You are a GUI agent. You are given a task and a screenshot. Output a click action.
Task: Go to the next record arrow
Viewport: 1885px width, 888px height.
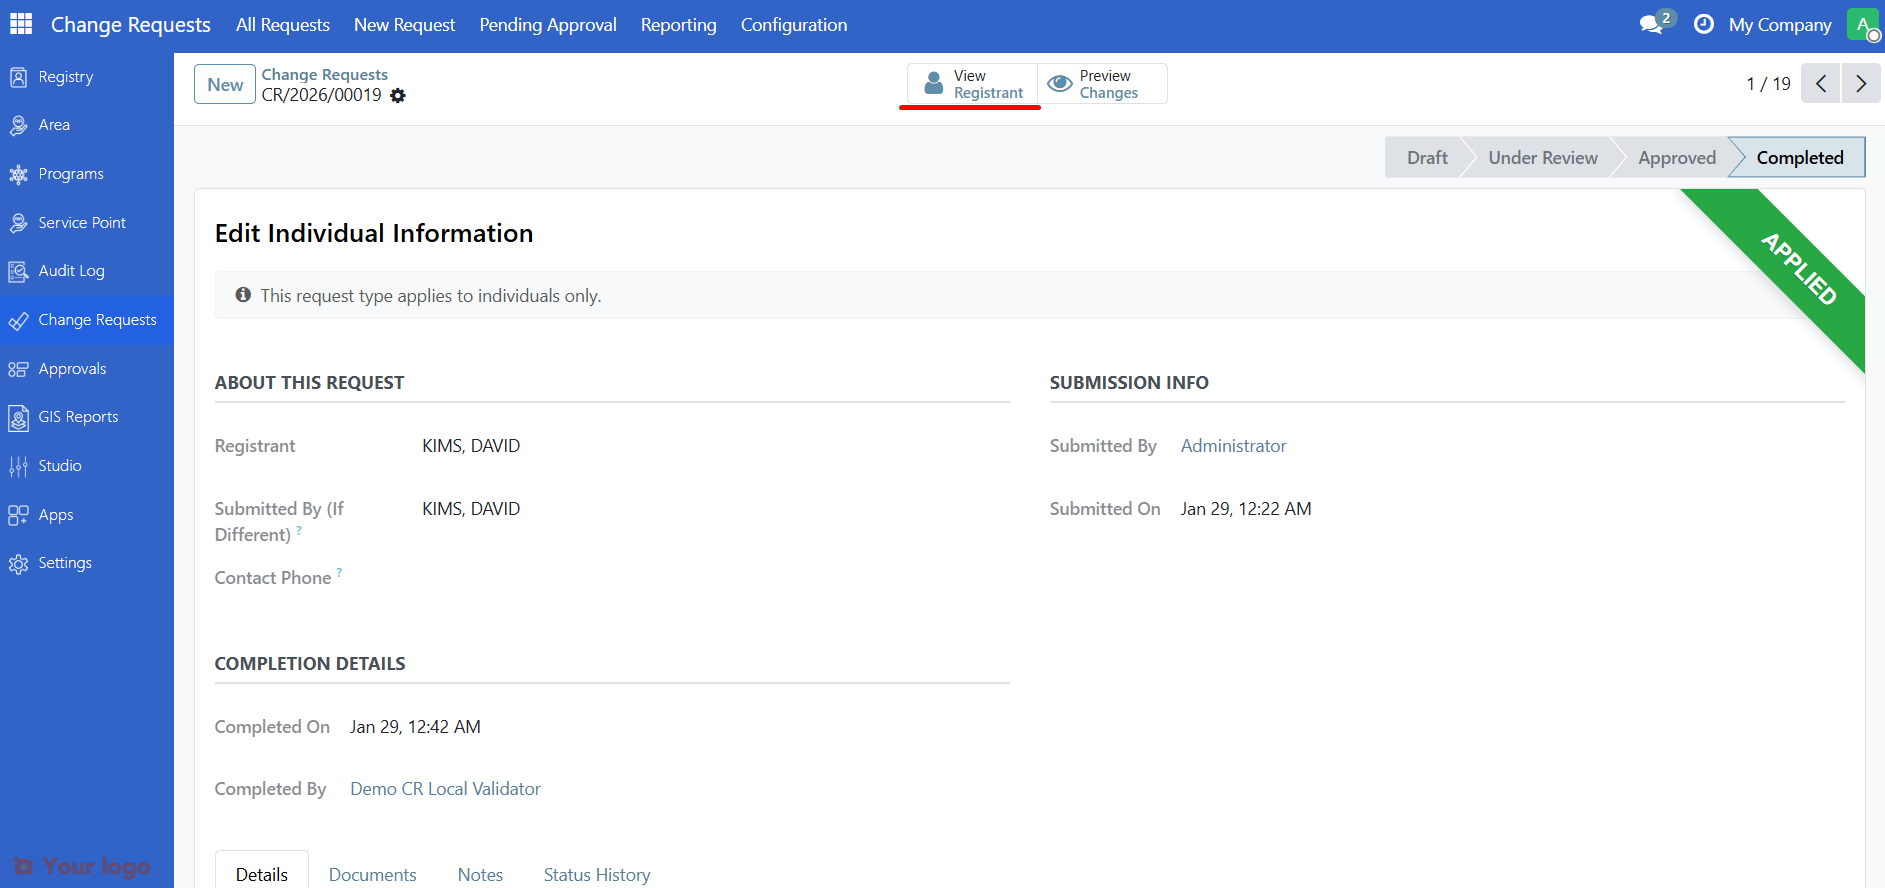[1860, 84]
